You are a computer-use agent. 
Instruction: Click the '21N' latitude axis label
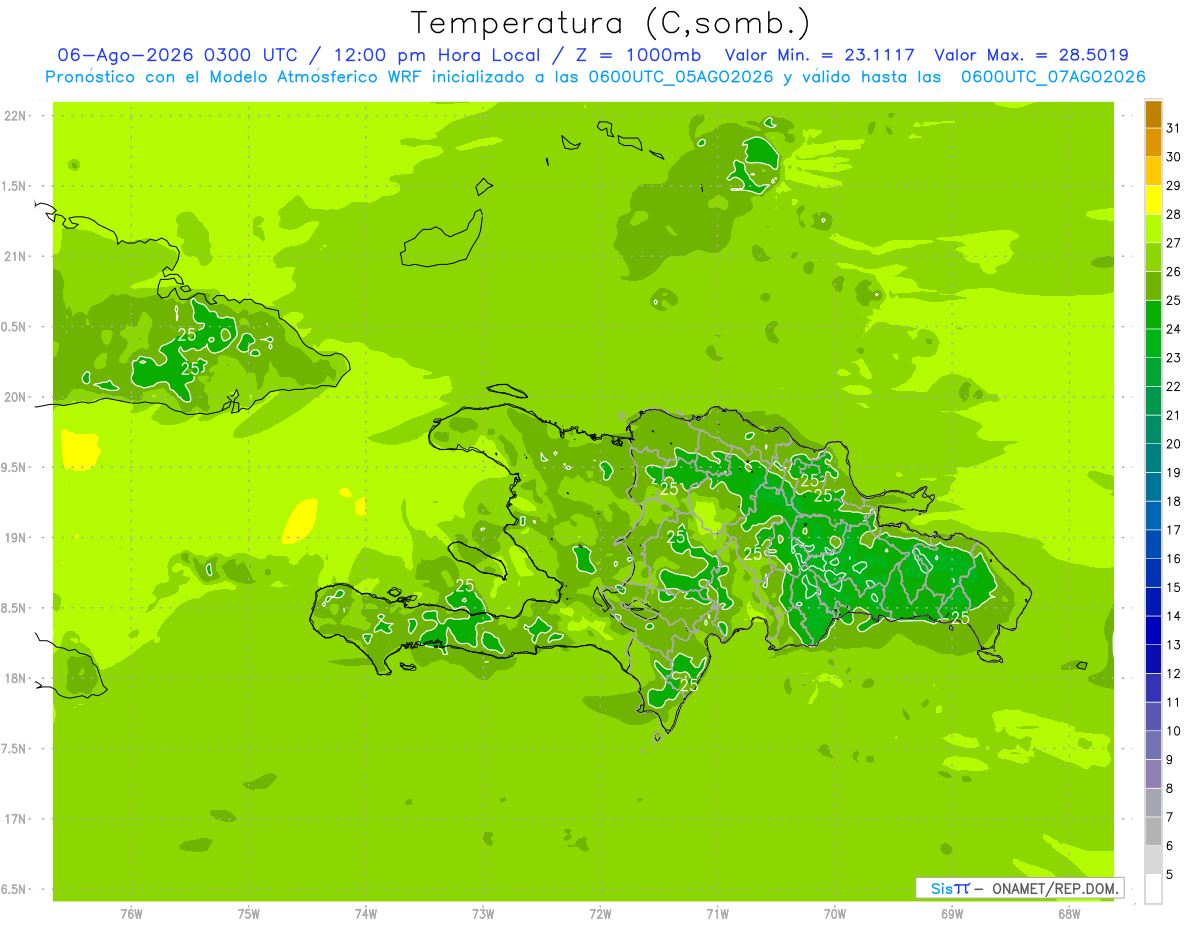tap(15, 257)
